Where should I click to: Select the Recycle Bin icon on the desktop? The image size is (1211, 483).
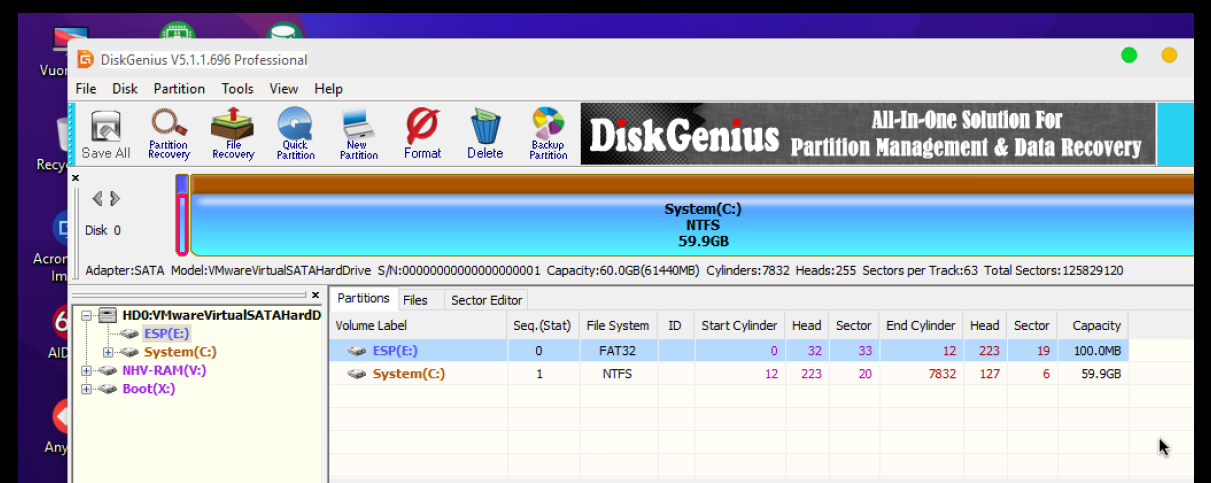60,135
